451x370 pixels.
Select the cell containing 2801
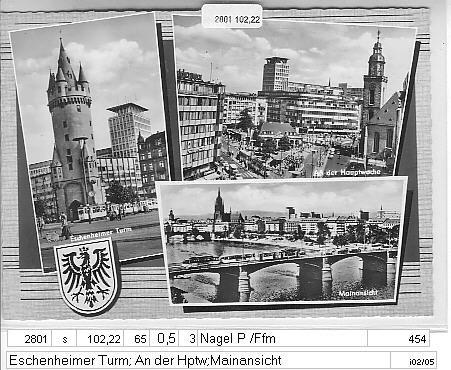point(29,339)
